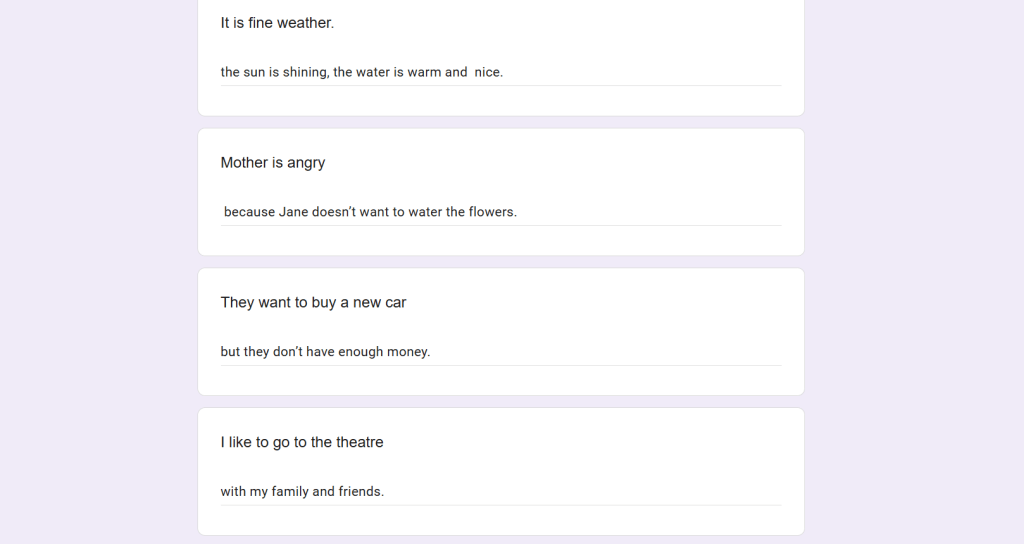Click the word "because" in the second answer
The image size is (1024, 544).
tap(249, 212)
